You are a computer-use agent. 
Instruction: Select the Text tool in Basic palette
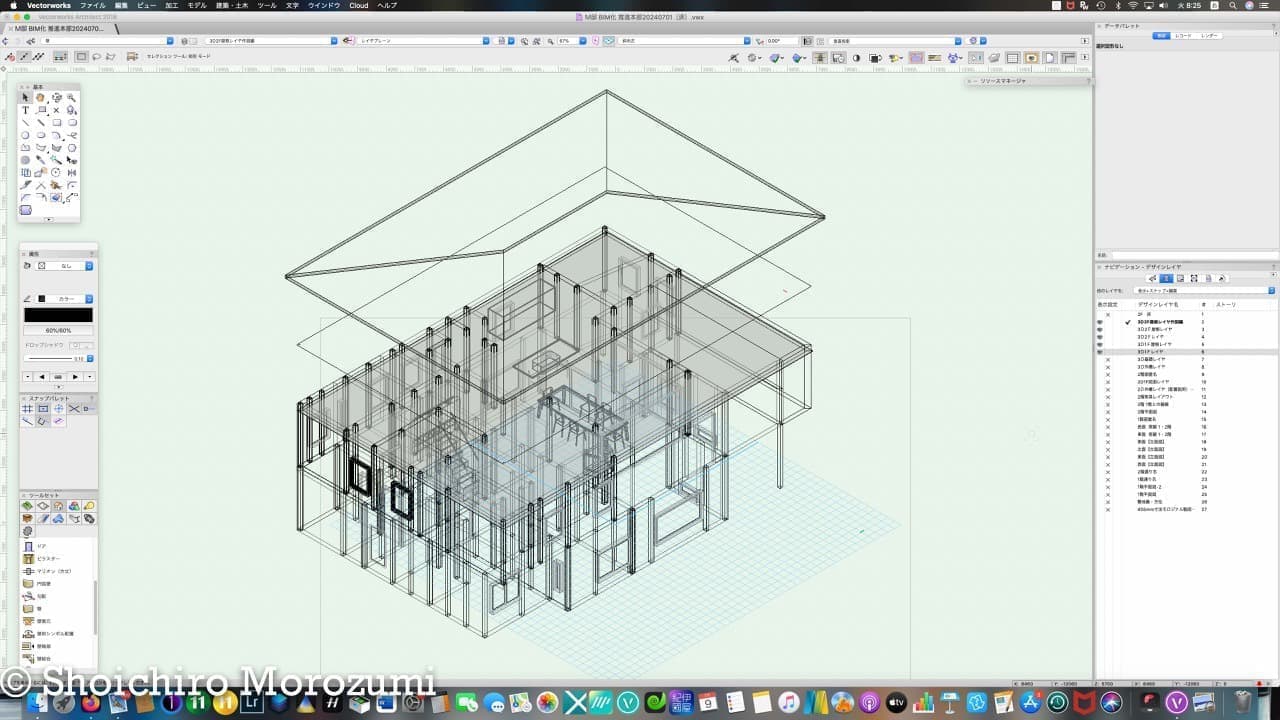26,110
